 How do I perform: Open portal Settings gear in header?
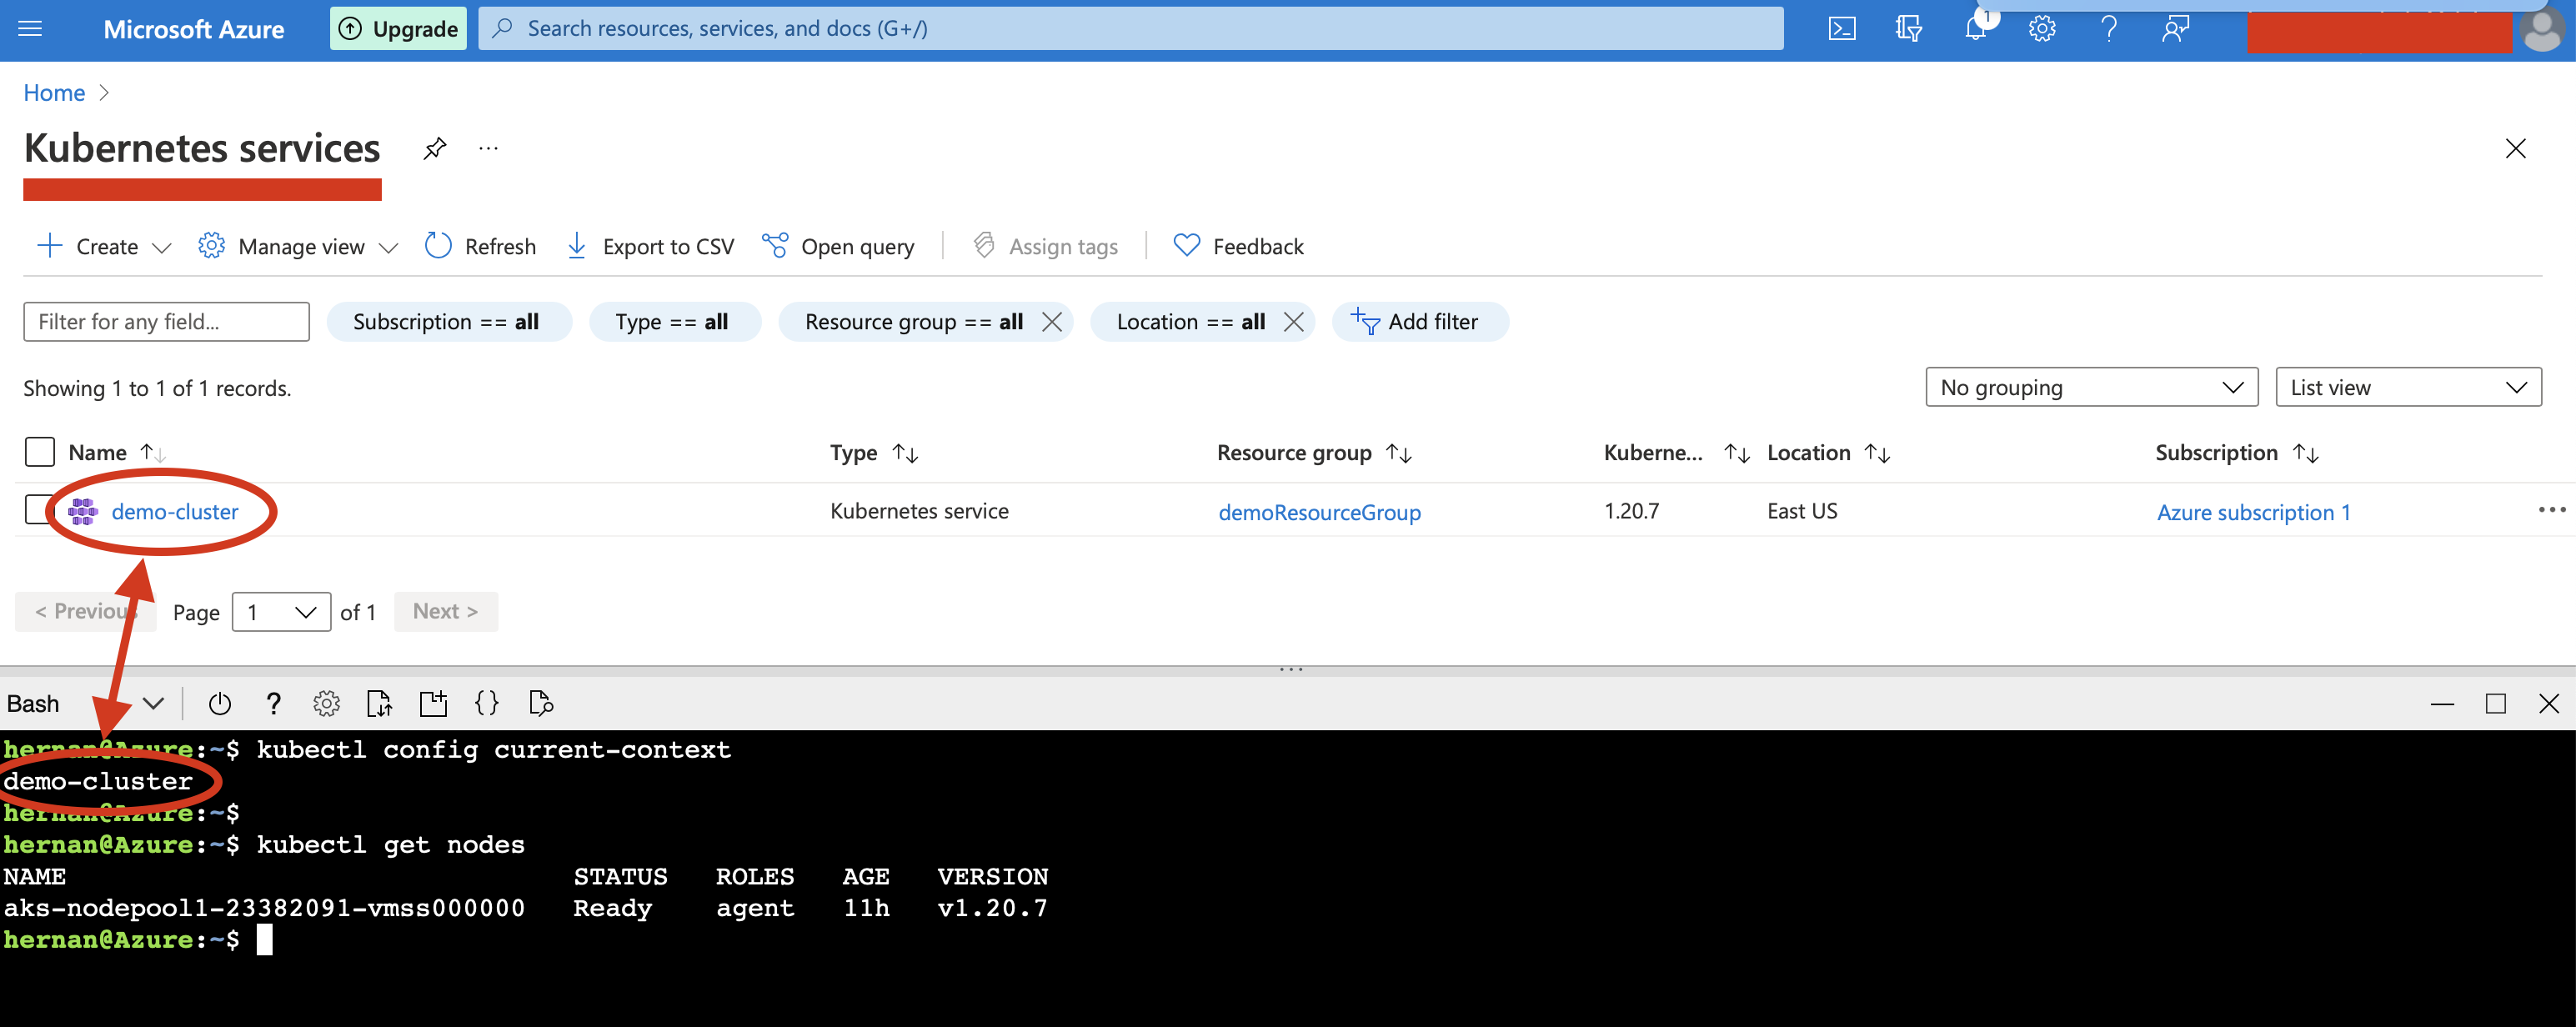tap(2042, 29)
